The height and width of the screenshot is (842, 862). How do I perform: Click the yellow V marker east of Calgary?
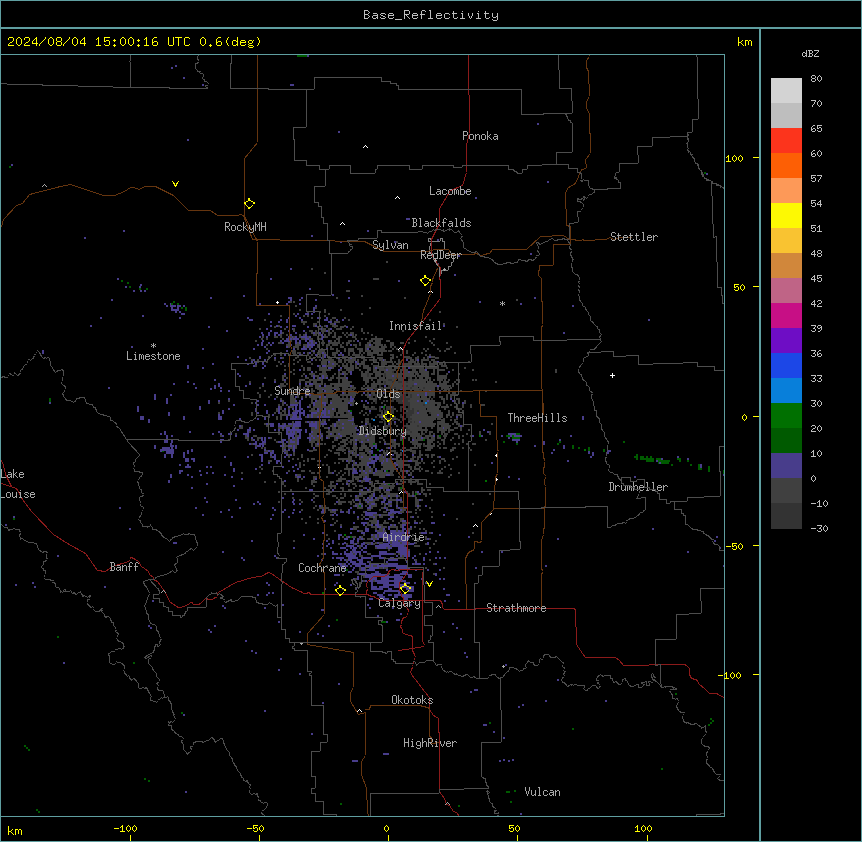(x=429, y=584)
